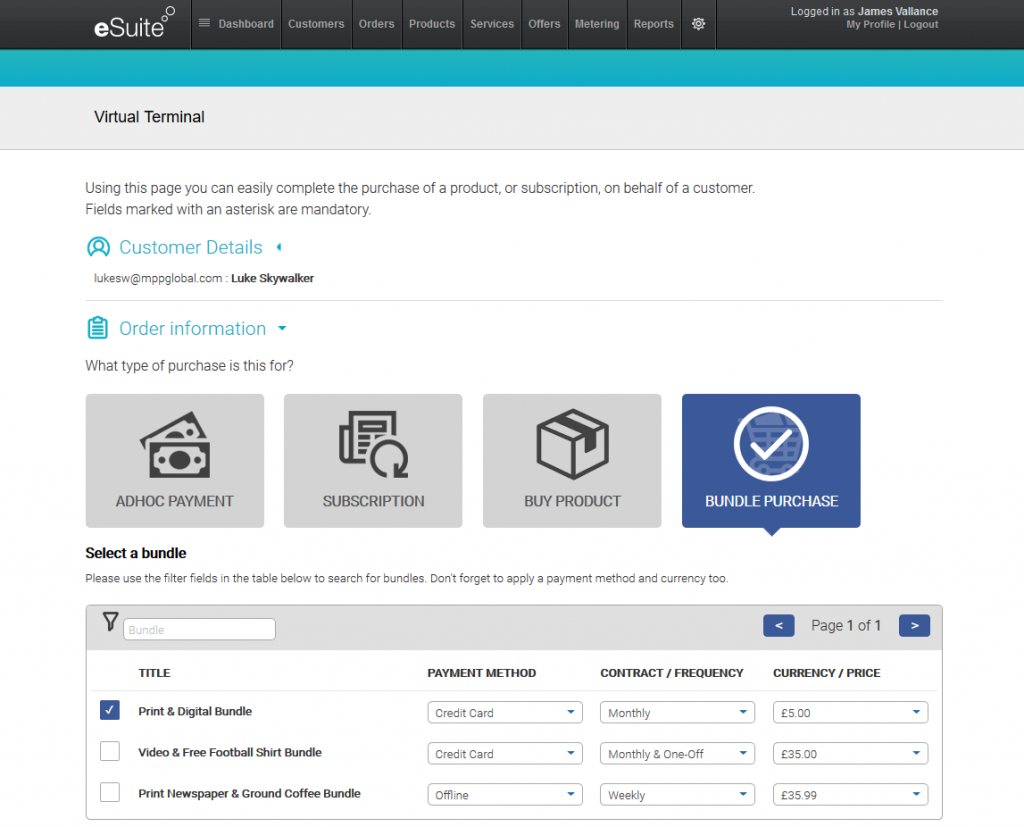
Task: Open the Customers menu
Action: 316,24
